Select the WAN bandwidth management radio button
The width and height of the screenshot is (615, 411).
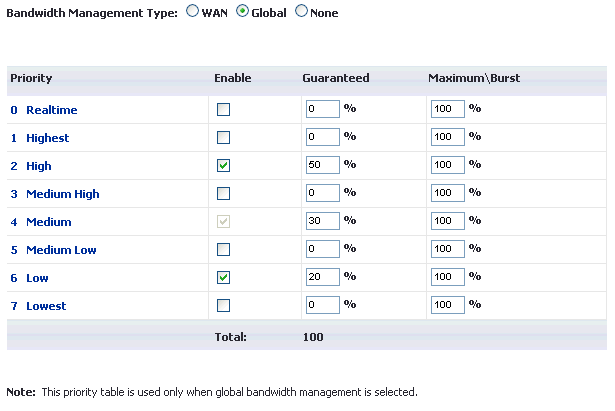(x=192, y=13)
